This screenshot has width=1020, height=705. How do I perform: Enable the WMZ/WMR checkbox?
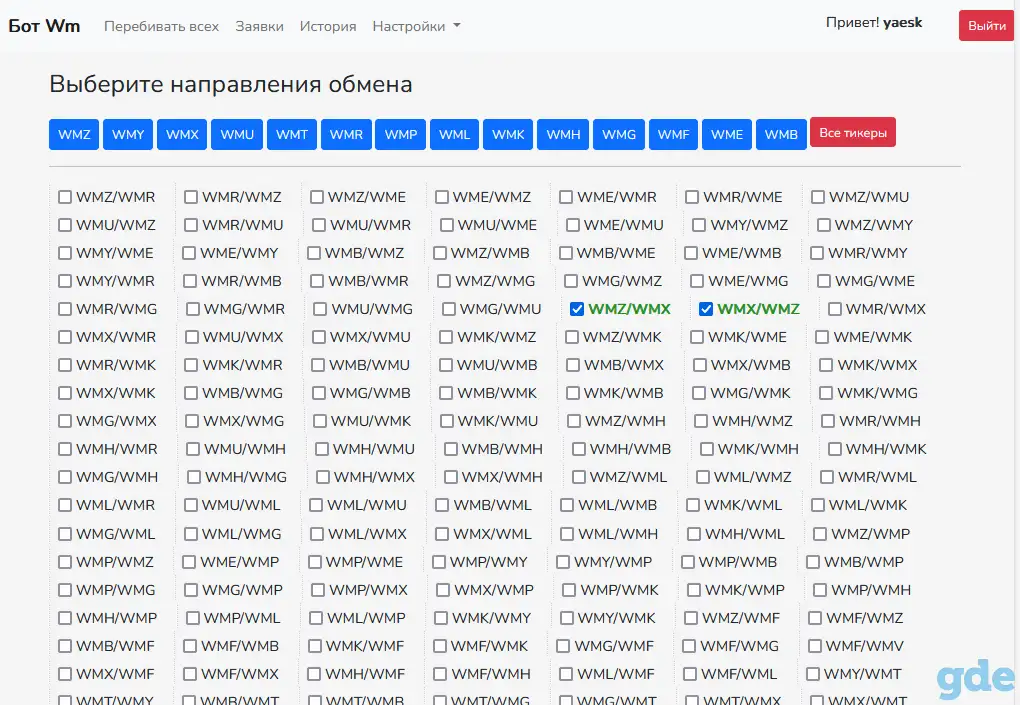tap(65, 196)
